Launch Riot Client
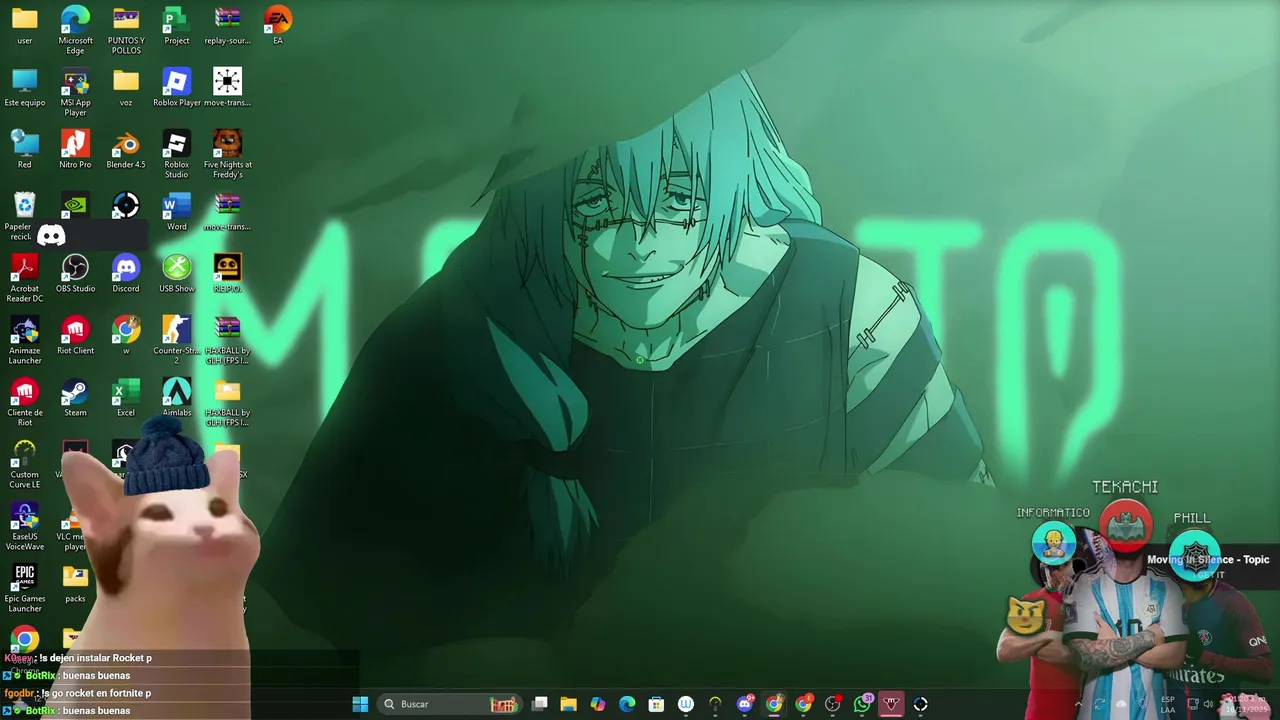Screen dimensions: 1280x720 [x=75, y=335]
